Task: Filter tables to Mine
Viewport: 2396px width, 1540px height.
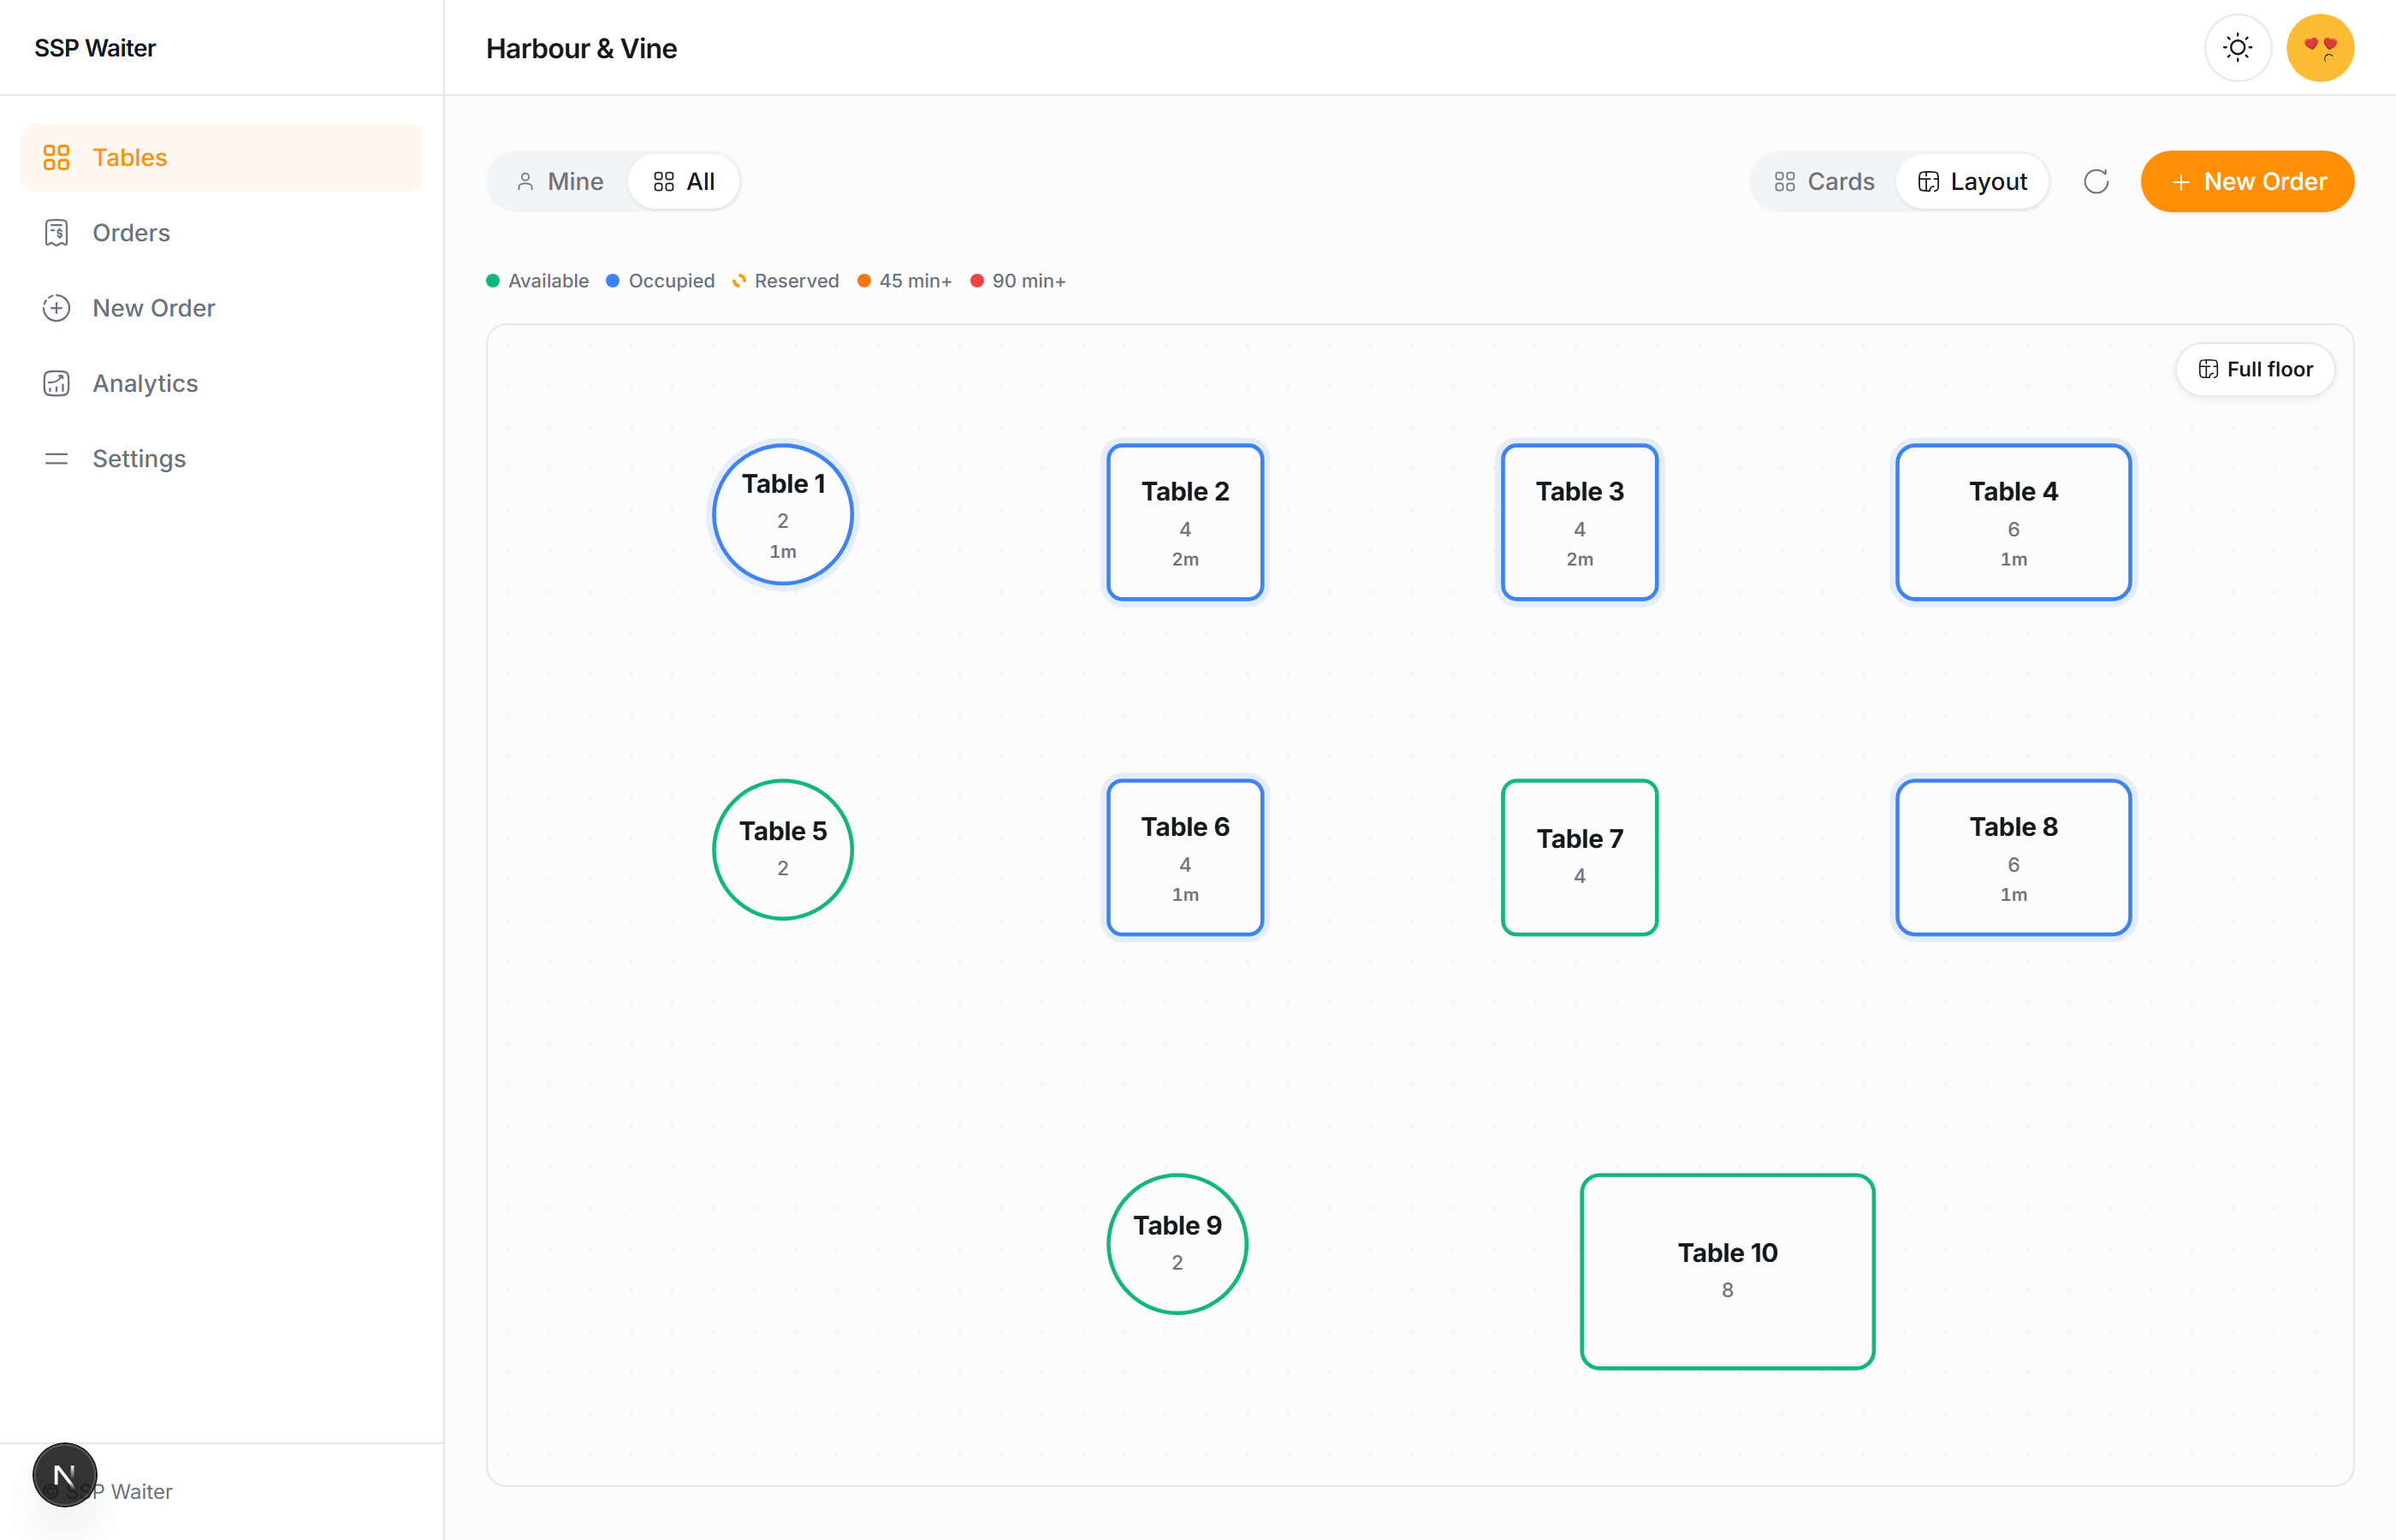Action: coord(560,181)
